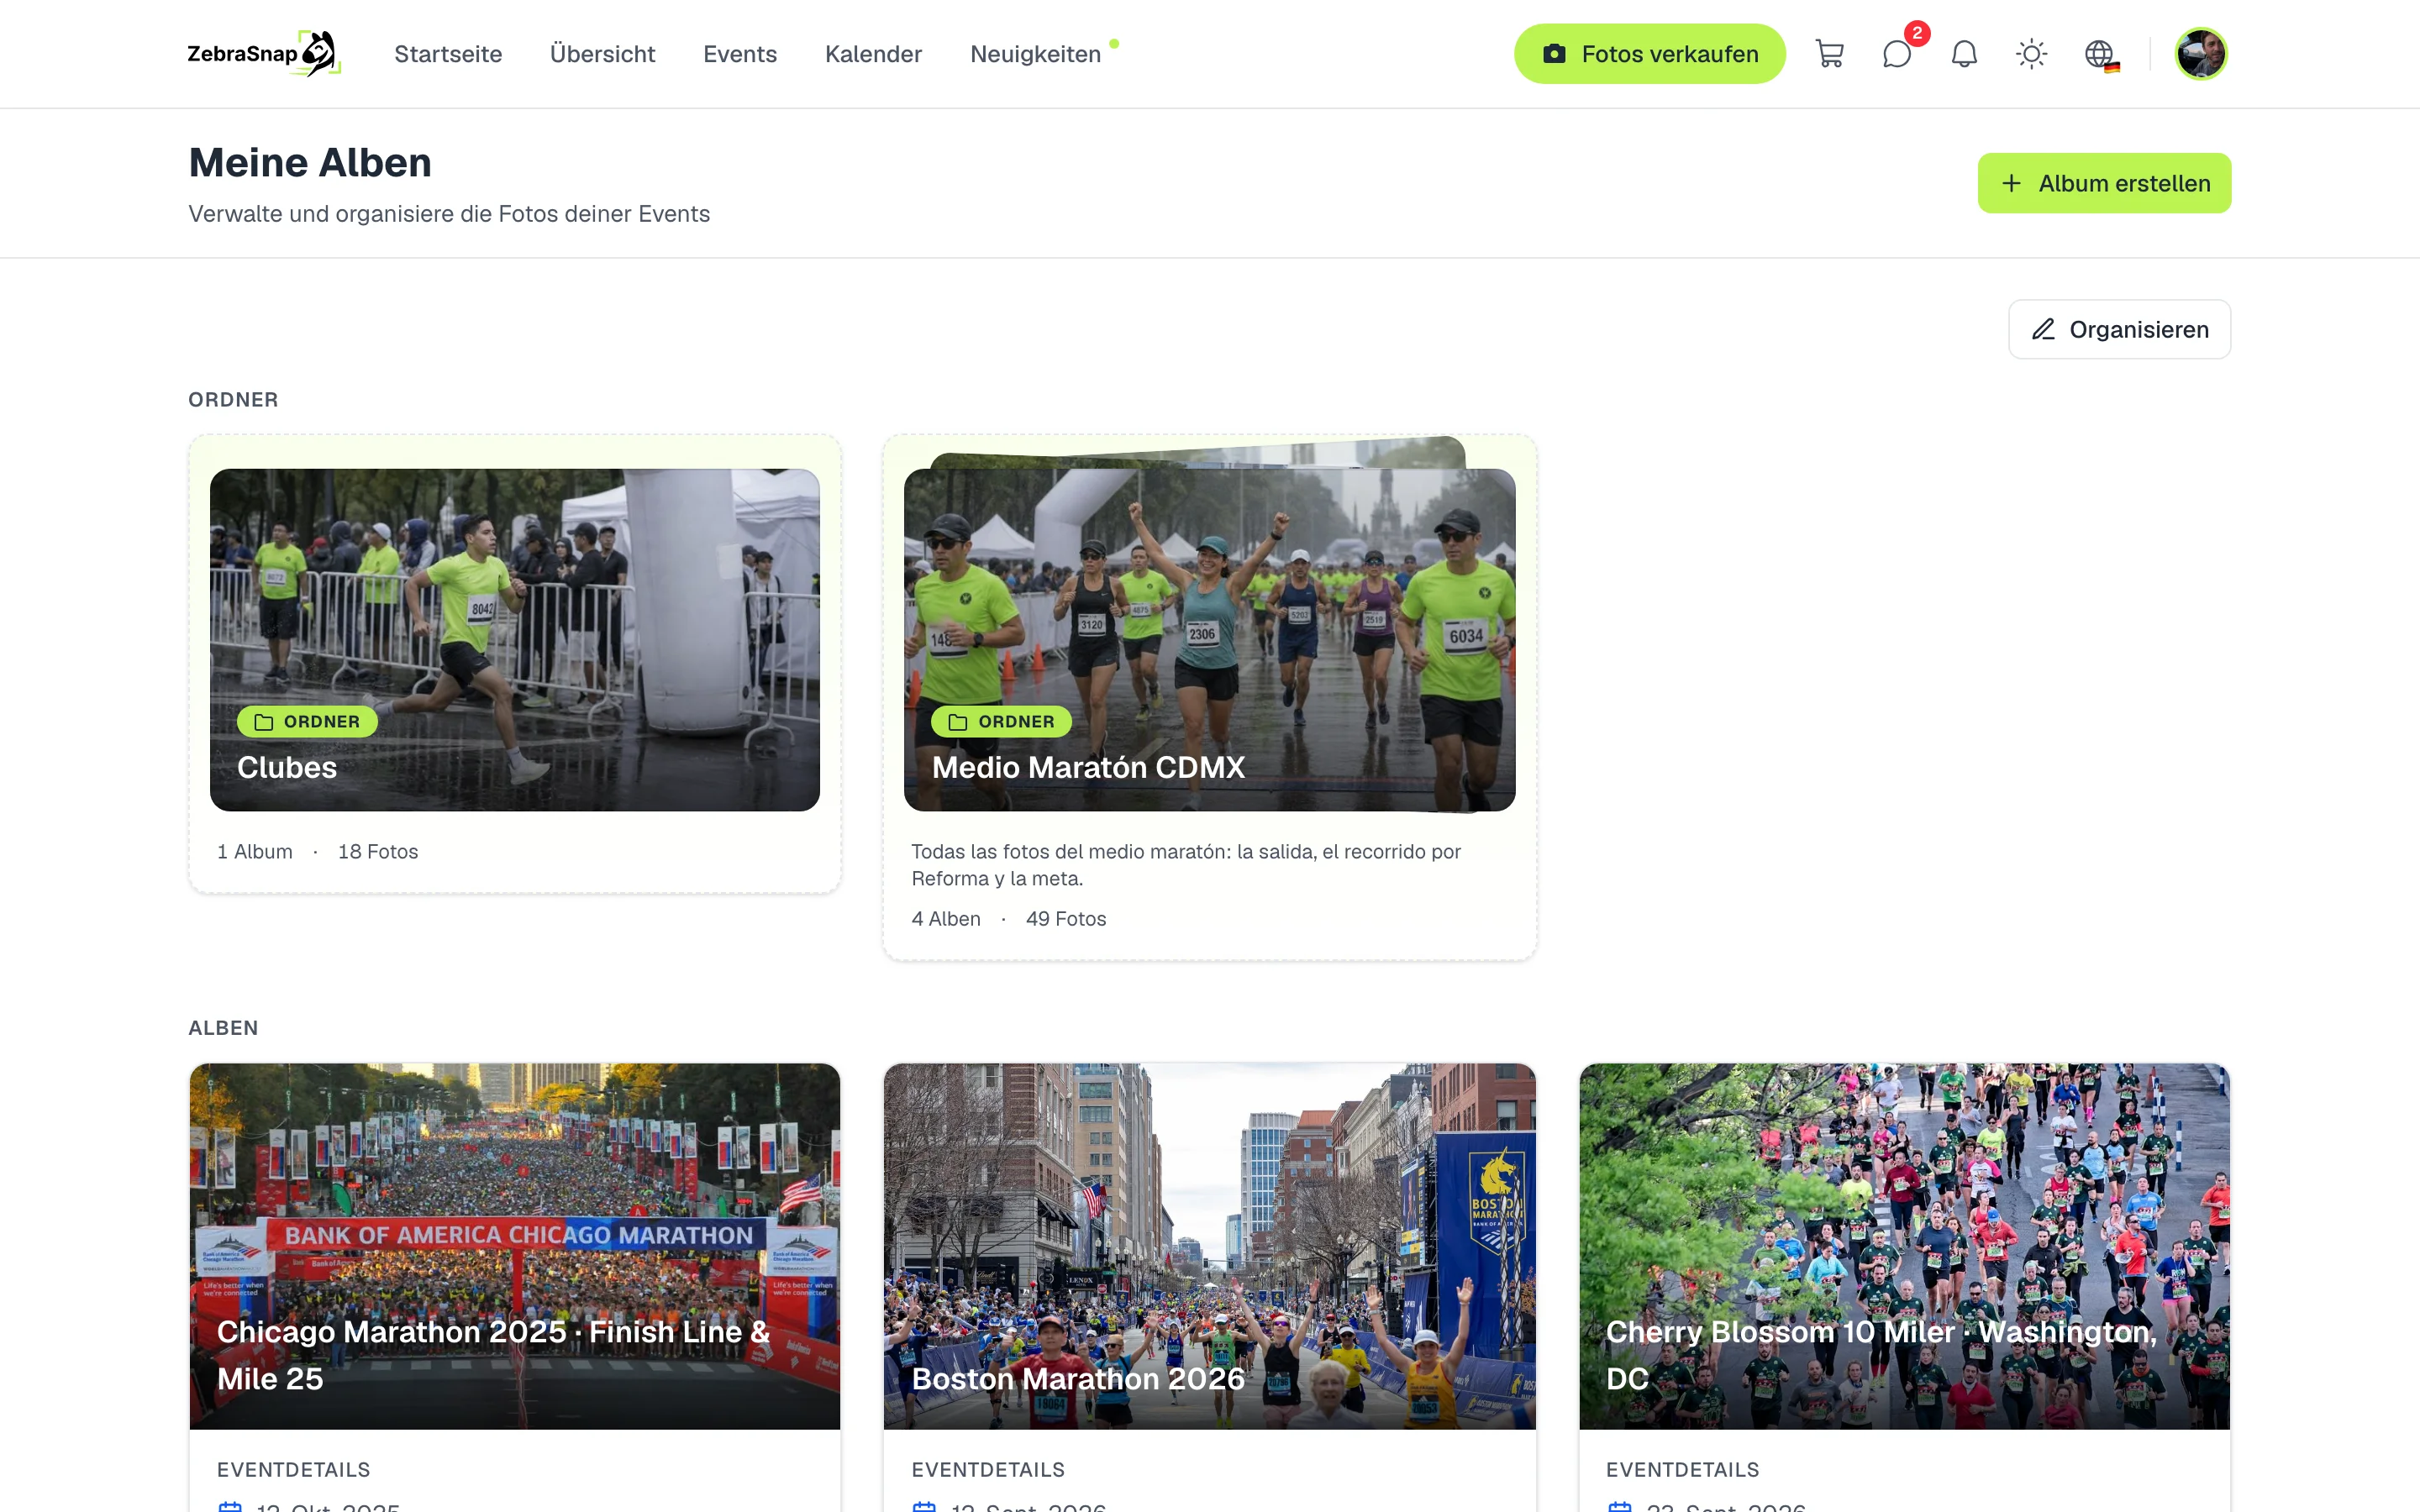2420x1512 pixels.
Task: Open the Kalender page
Action: click(x=873, y=54)
